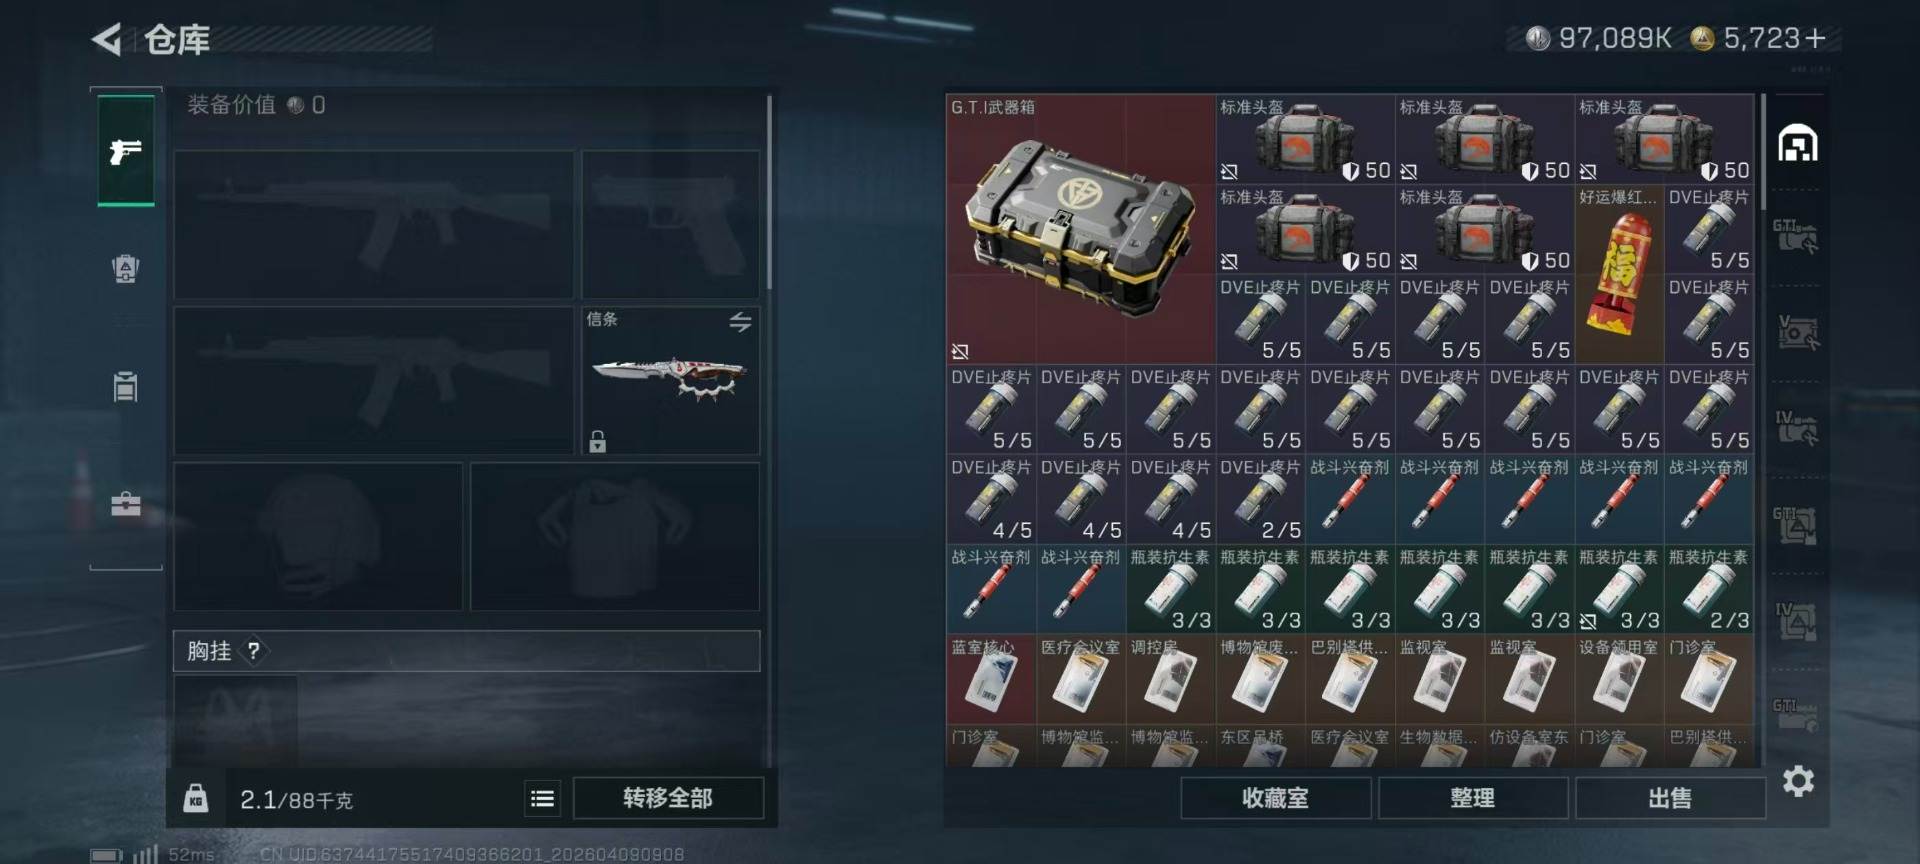Click the weight lock icon at bottom
This screenshot has width=1920, height=864.
196,798
